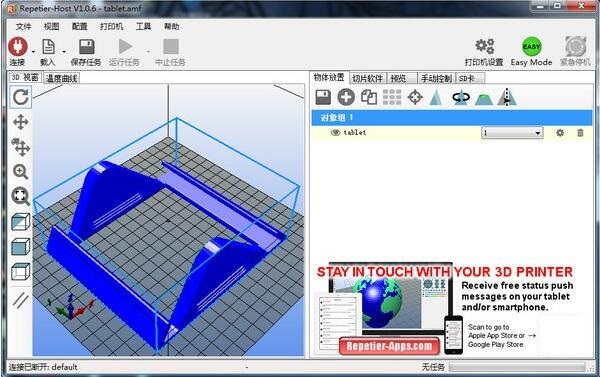This screenshot has height=377, width=600.
Task: Click the Run Job play icon
Action: (x=125, y=47)
